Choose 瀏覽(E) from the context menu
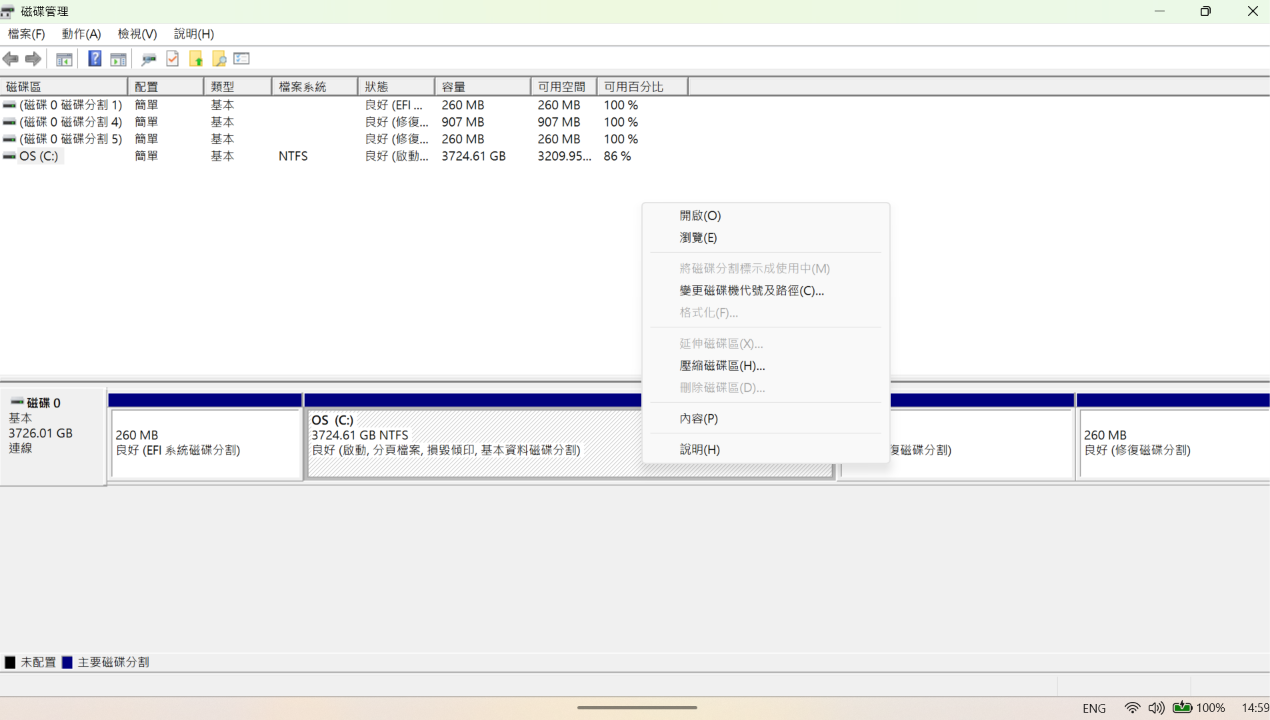The width and height of the screenshot is (1270, 720). (x=766, y=238)
